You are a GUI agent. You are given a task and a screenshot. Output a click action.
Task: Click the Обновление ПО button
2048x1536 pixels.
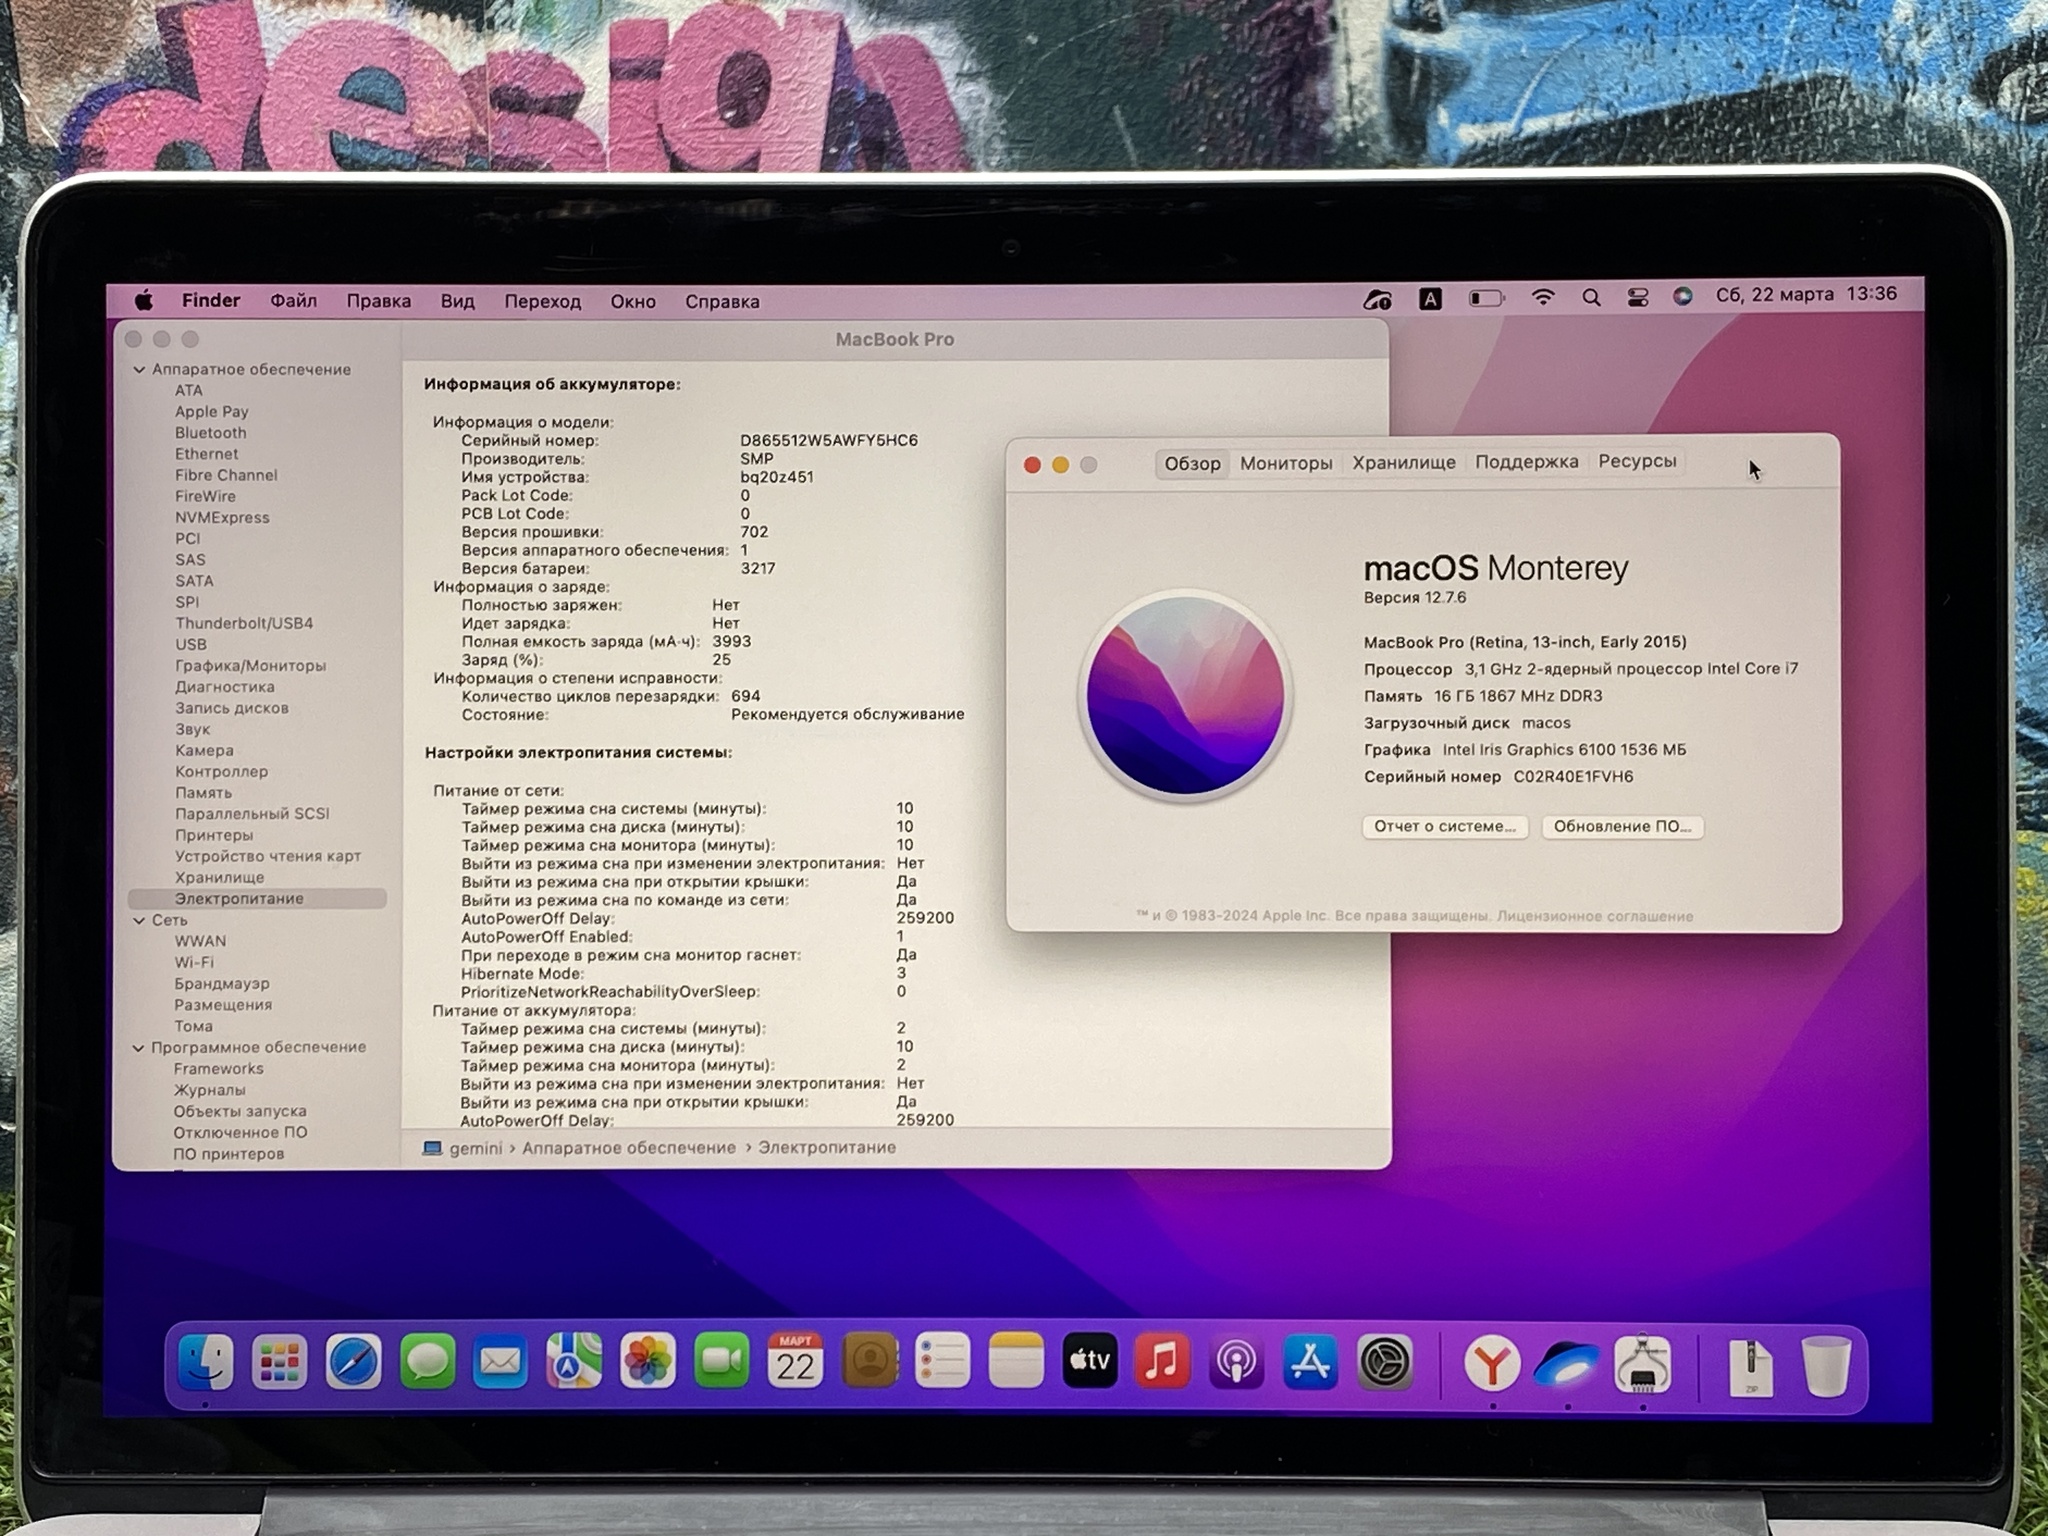click(x=1621, y=827)
